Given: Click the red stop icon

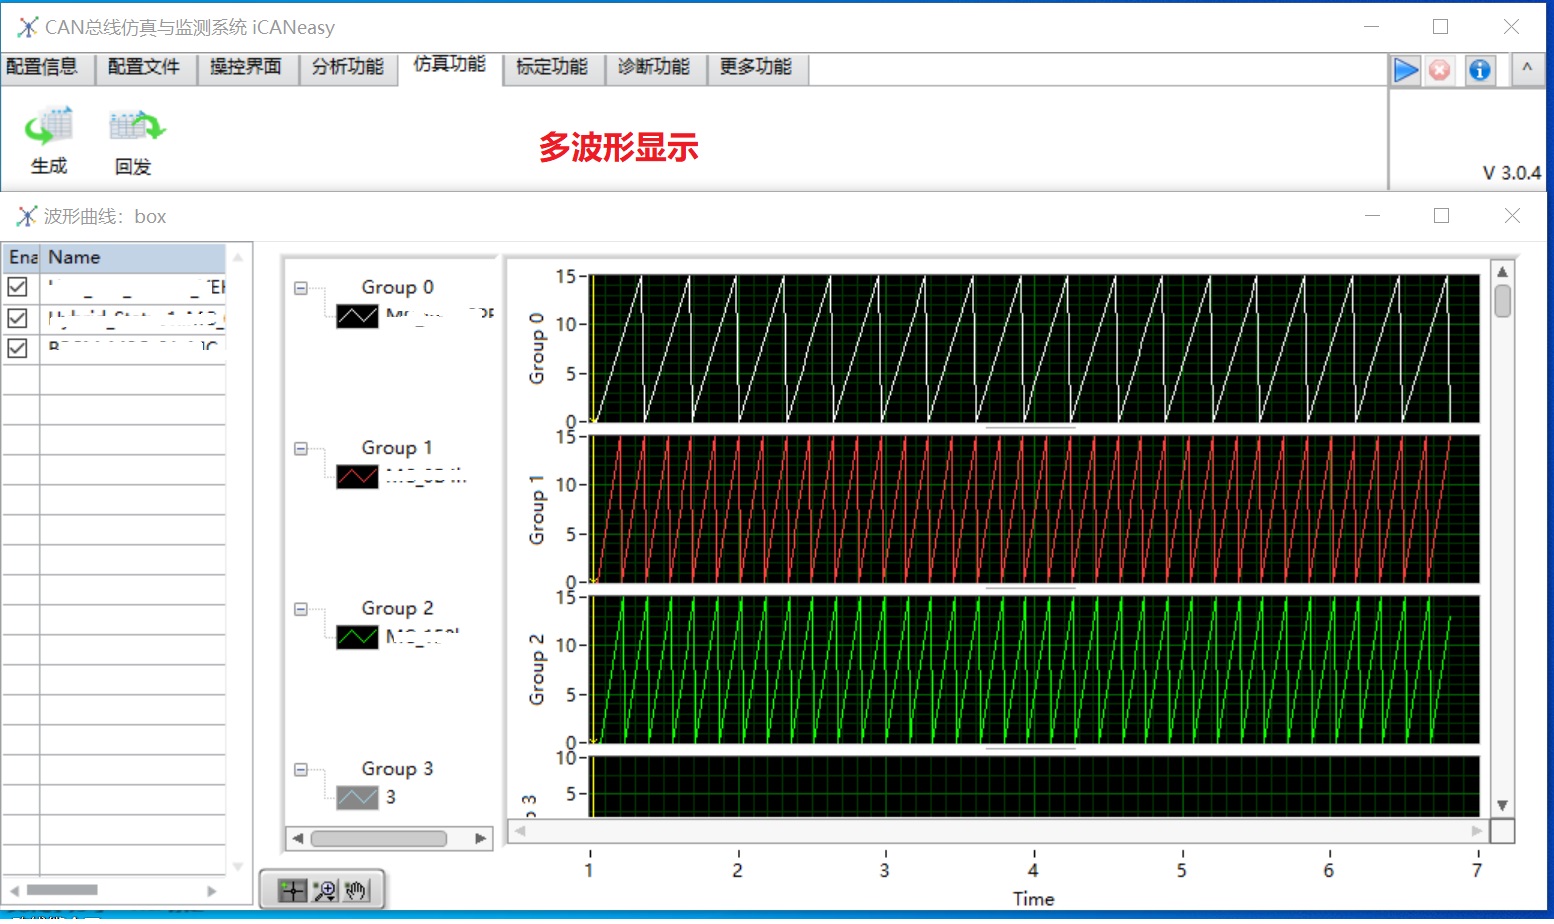Looking at the screenshot, I should pyautogui.click(x=1439, y=70).
